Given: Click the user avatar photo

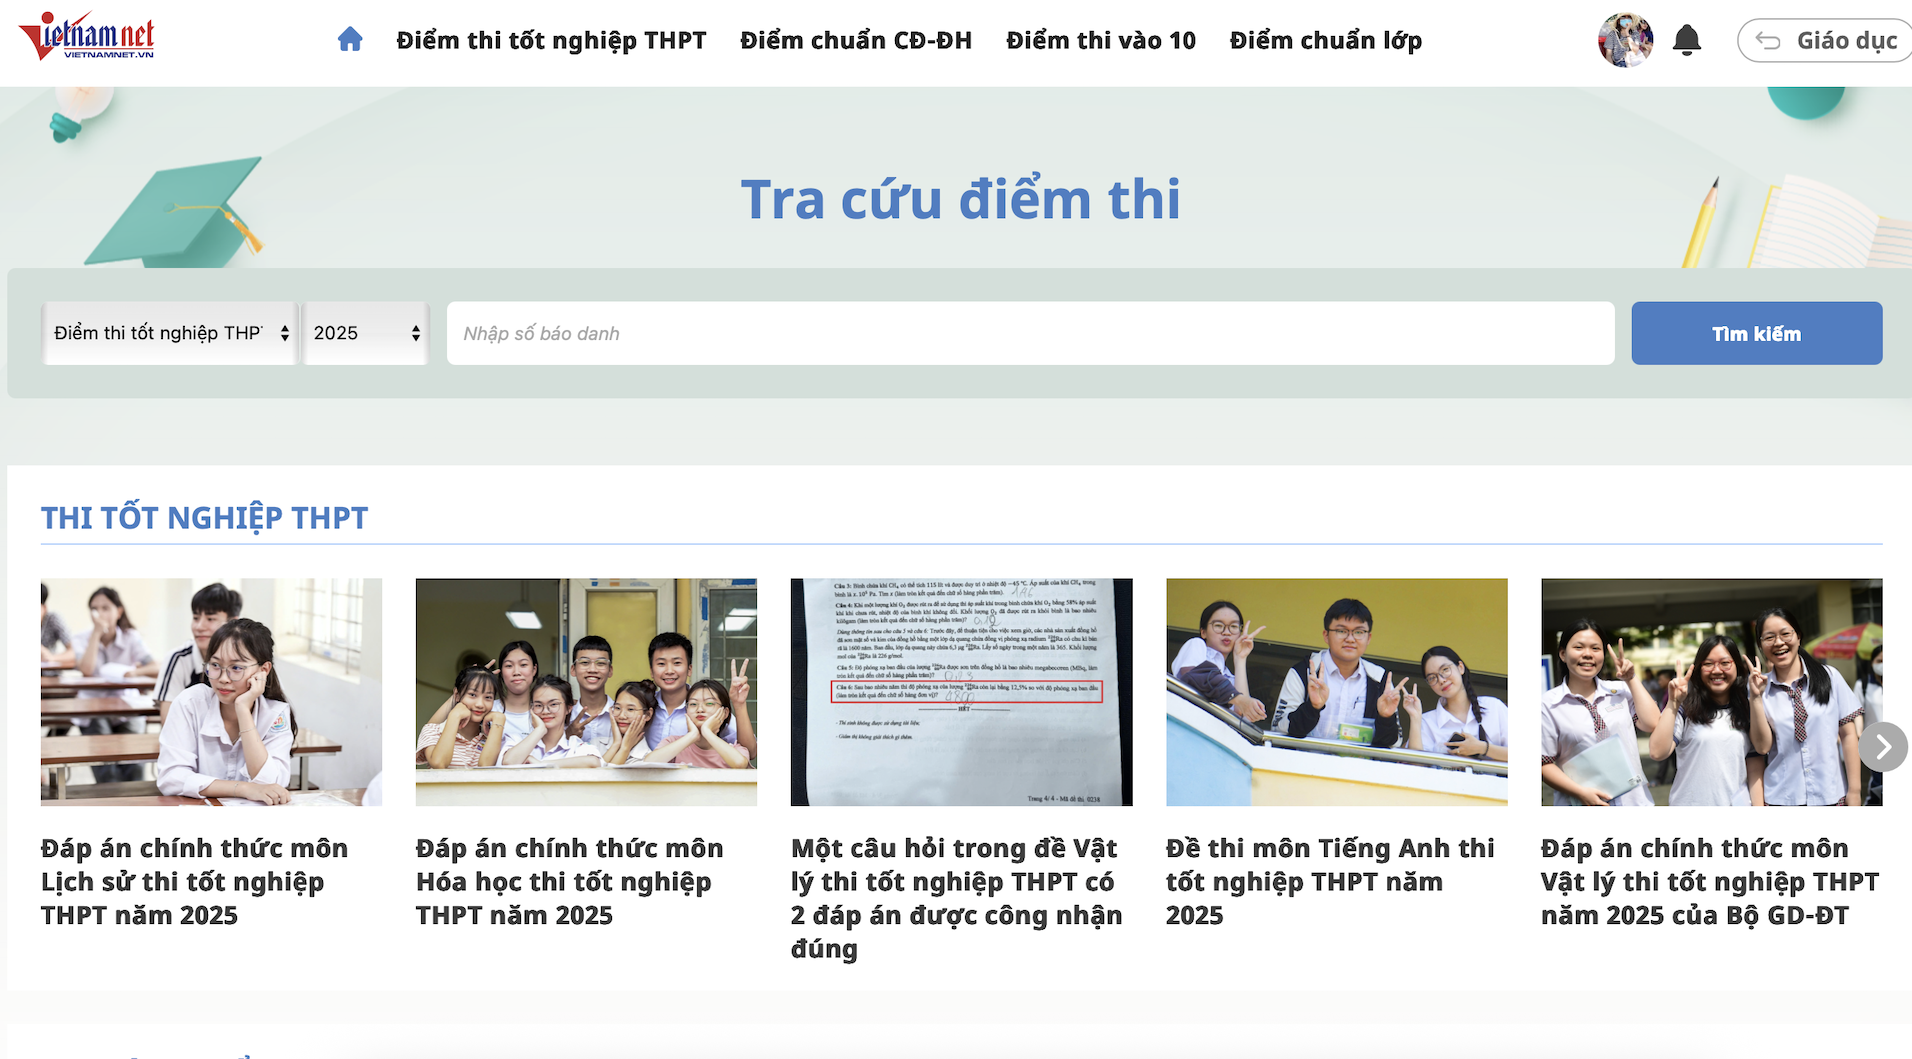Looking at the screenshot, I should coord(1624,40).
